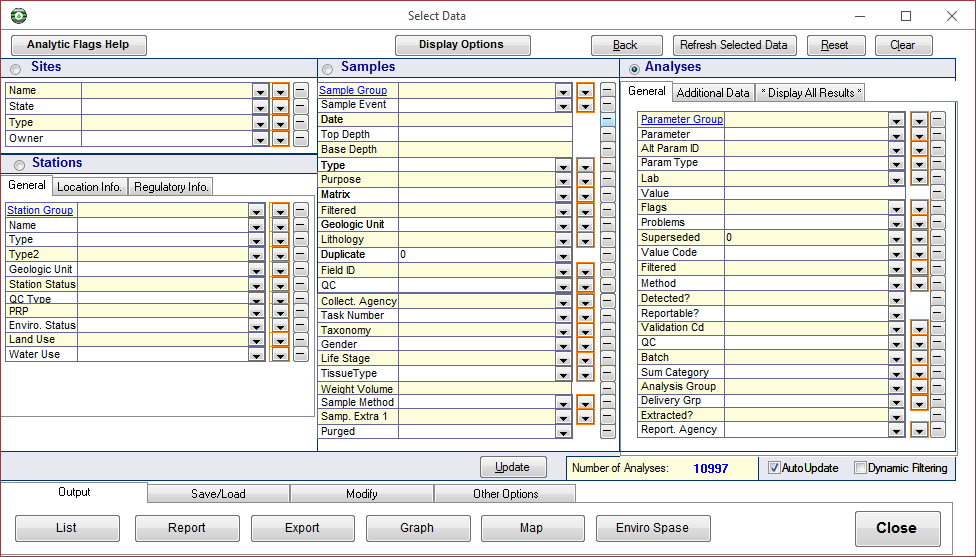Open multi-select list for Taxonomy
Image resolution: width=976 pixels, height=557 pixels.
pyautogui.click(x=585, y=331)
